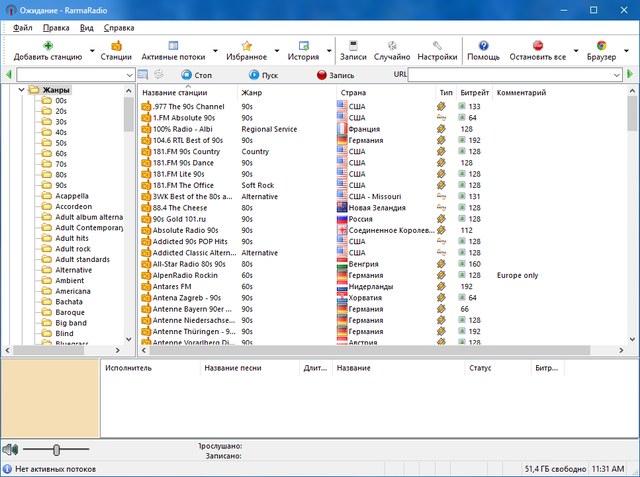Open the Файл menu
This screenshot has width=640, height=477.
[23, 27]
